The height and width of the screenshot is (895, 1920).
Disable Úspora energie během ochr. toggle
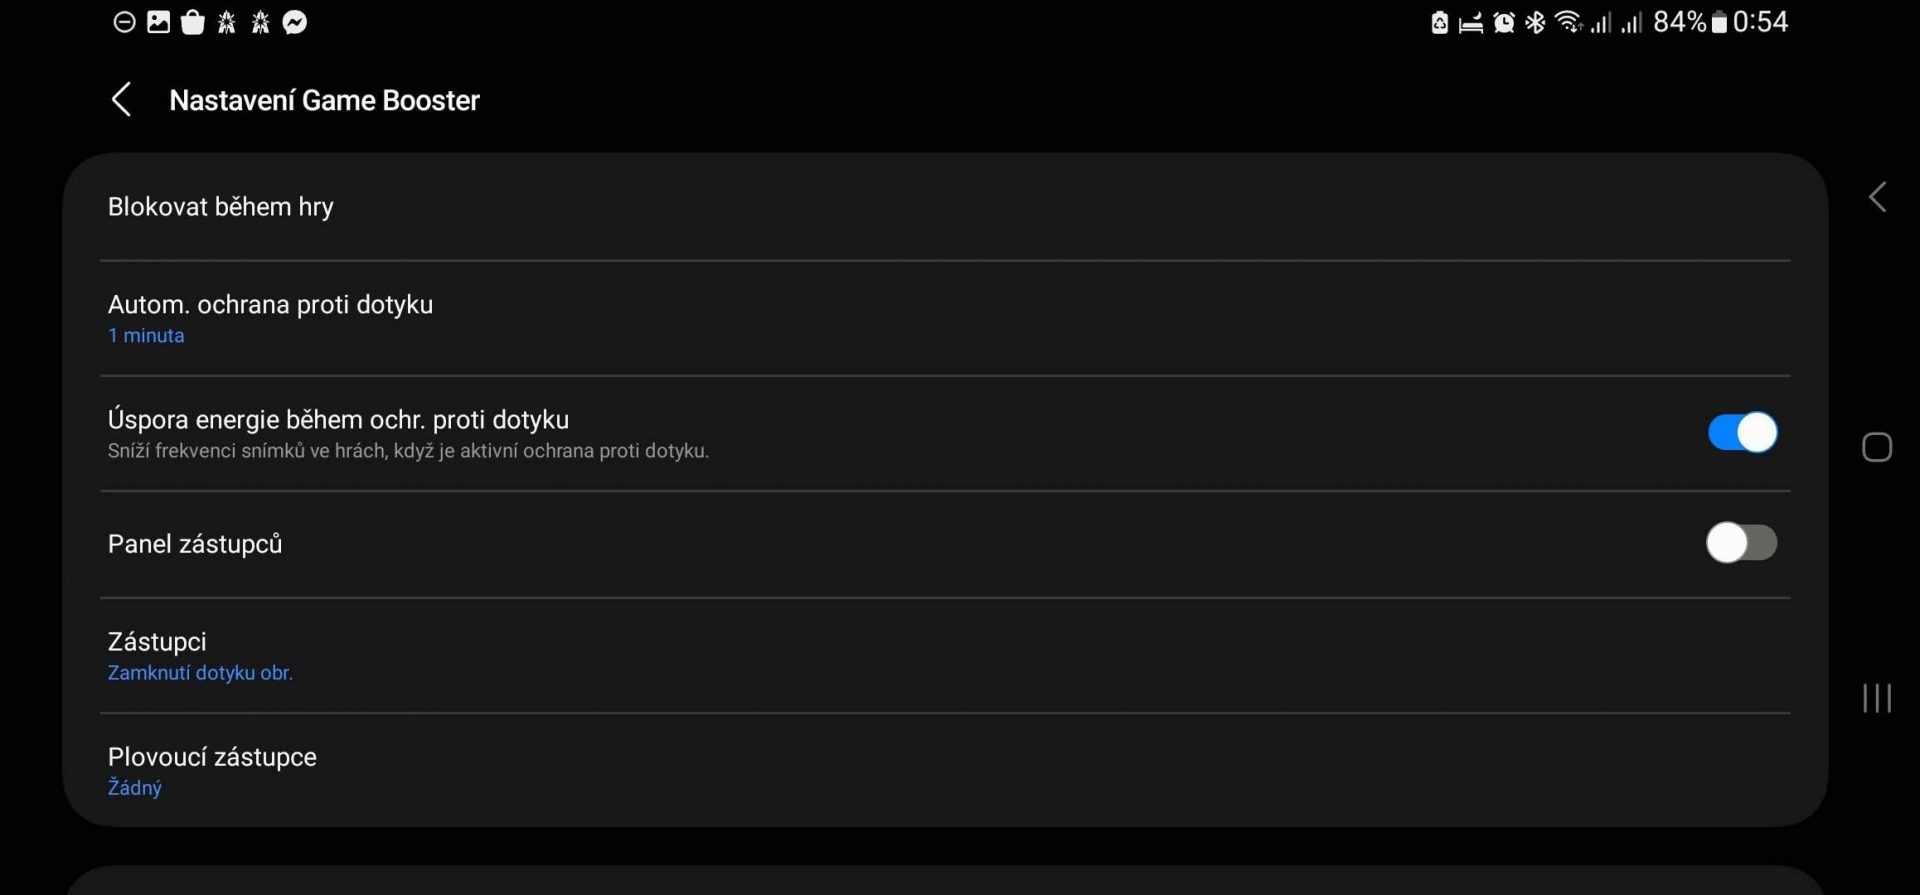1742,432
